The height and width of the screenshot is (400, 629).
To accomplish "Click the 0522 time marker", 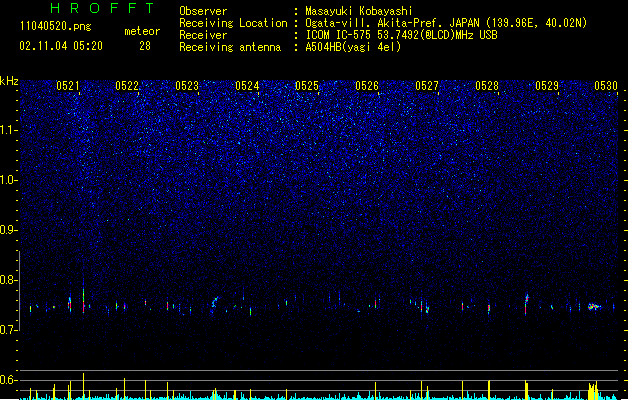I will point(127,86).
